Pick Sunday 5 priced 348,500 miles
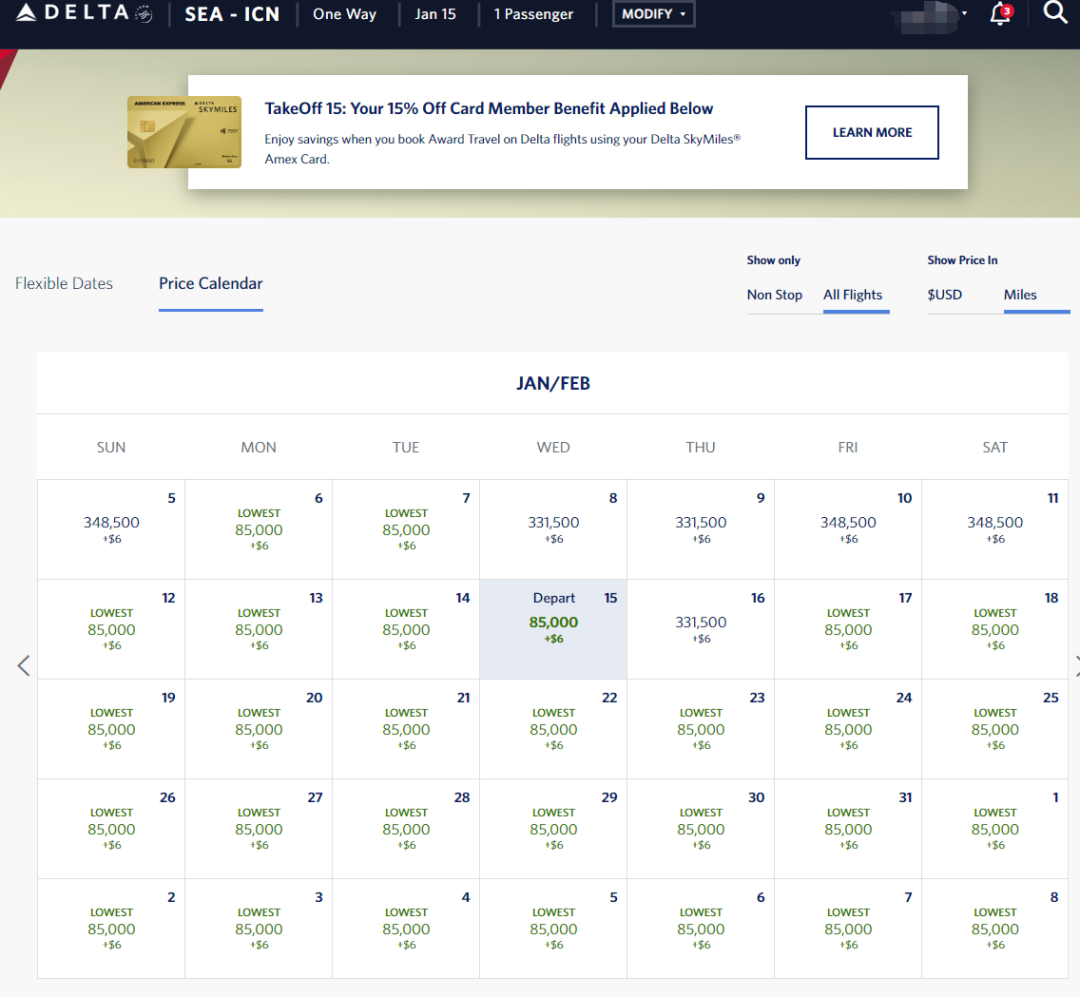The image size is (1080, 997). 111,529
